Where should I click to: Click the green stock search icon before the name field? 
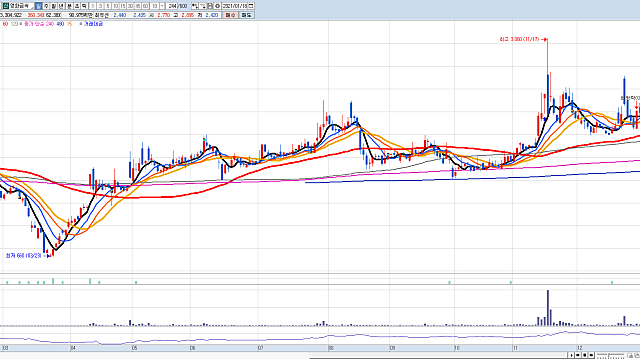6,6
